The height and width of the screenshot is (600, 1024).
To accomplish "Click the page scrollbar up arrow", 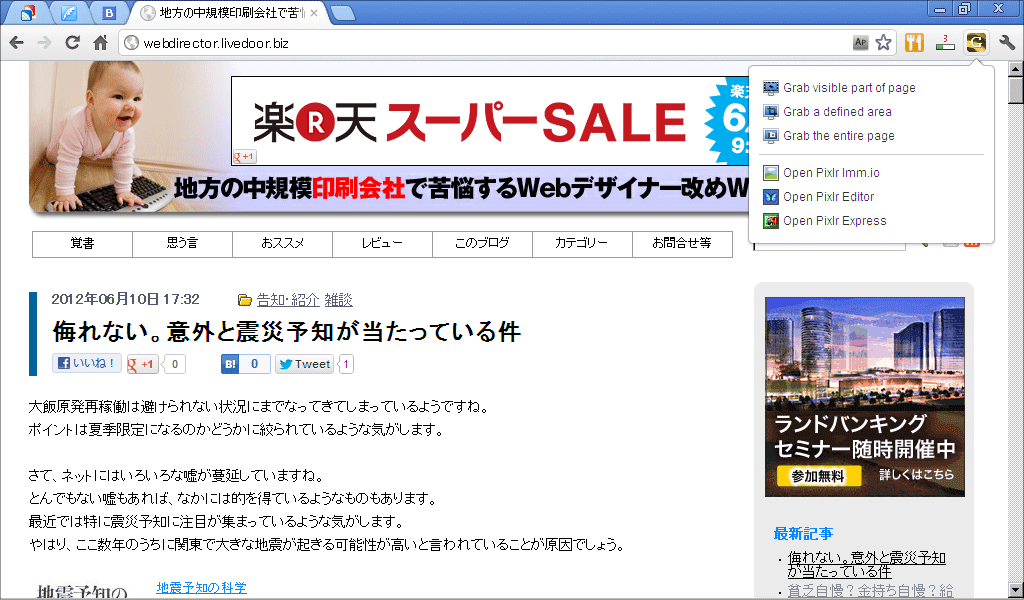I will (x=1016, y=69).
